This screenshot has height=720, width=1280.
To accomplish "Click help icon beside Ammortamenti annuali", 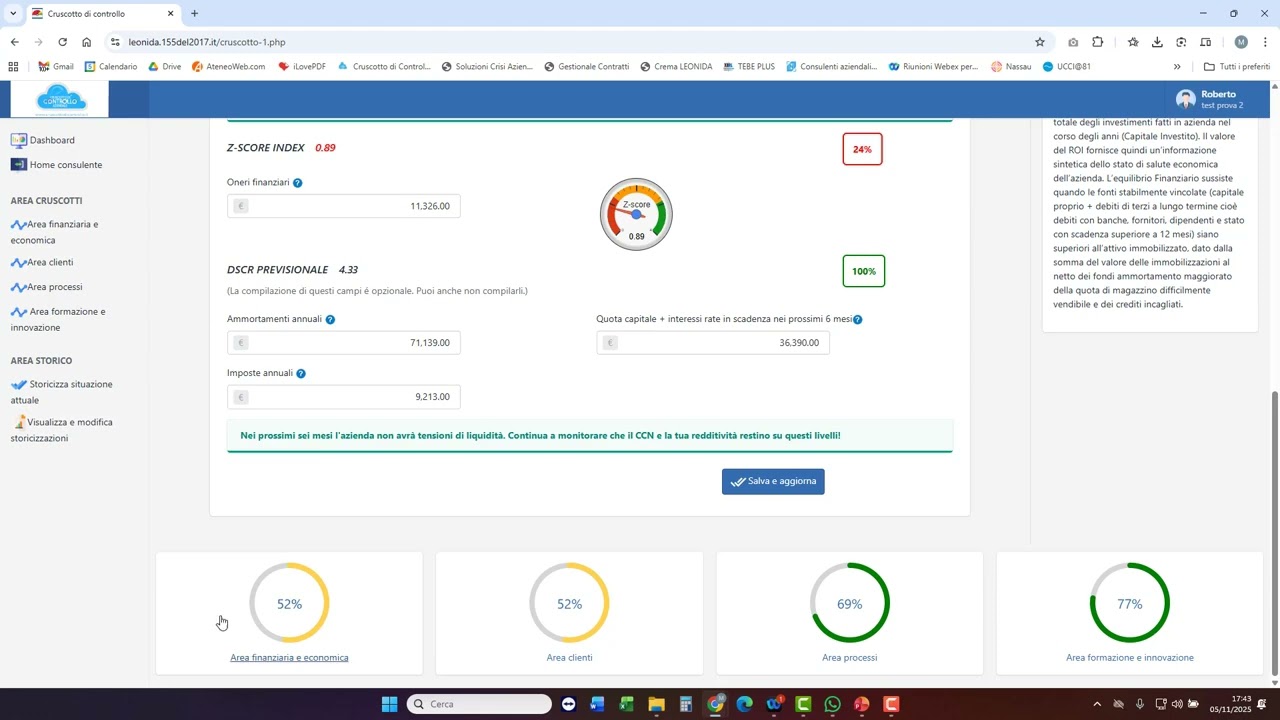I will pos(330,320).
